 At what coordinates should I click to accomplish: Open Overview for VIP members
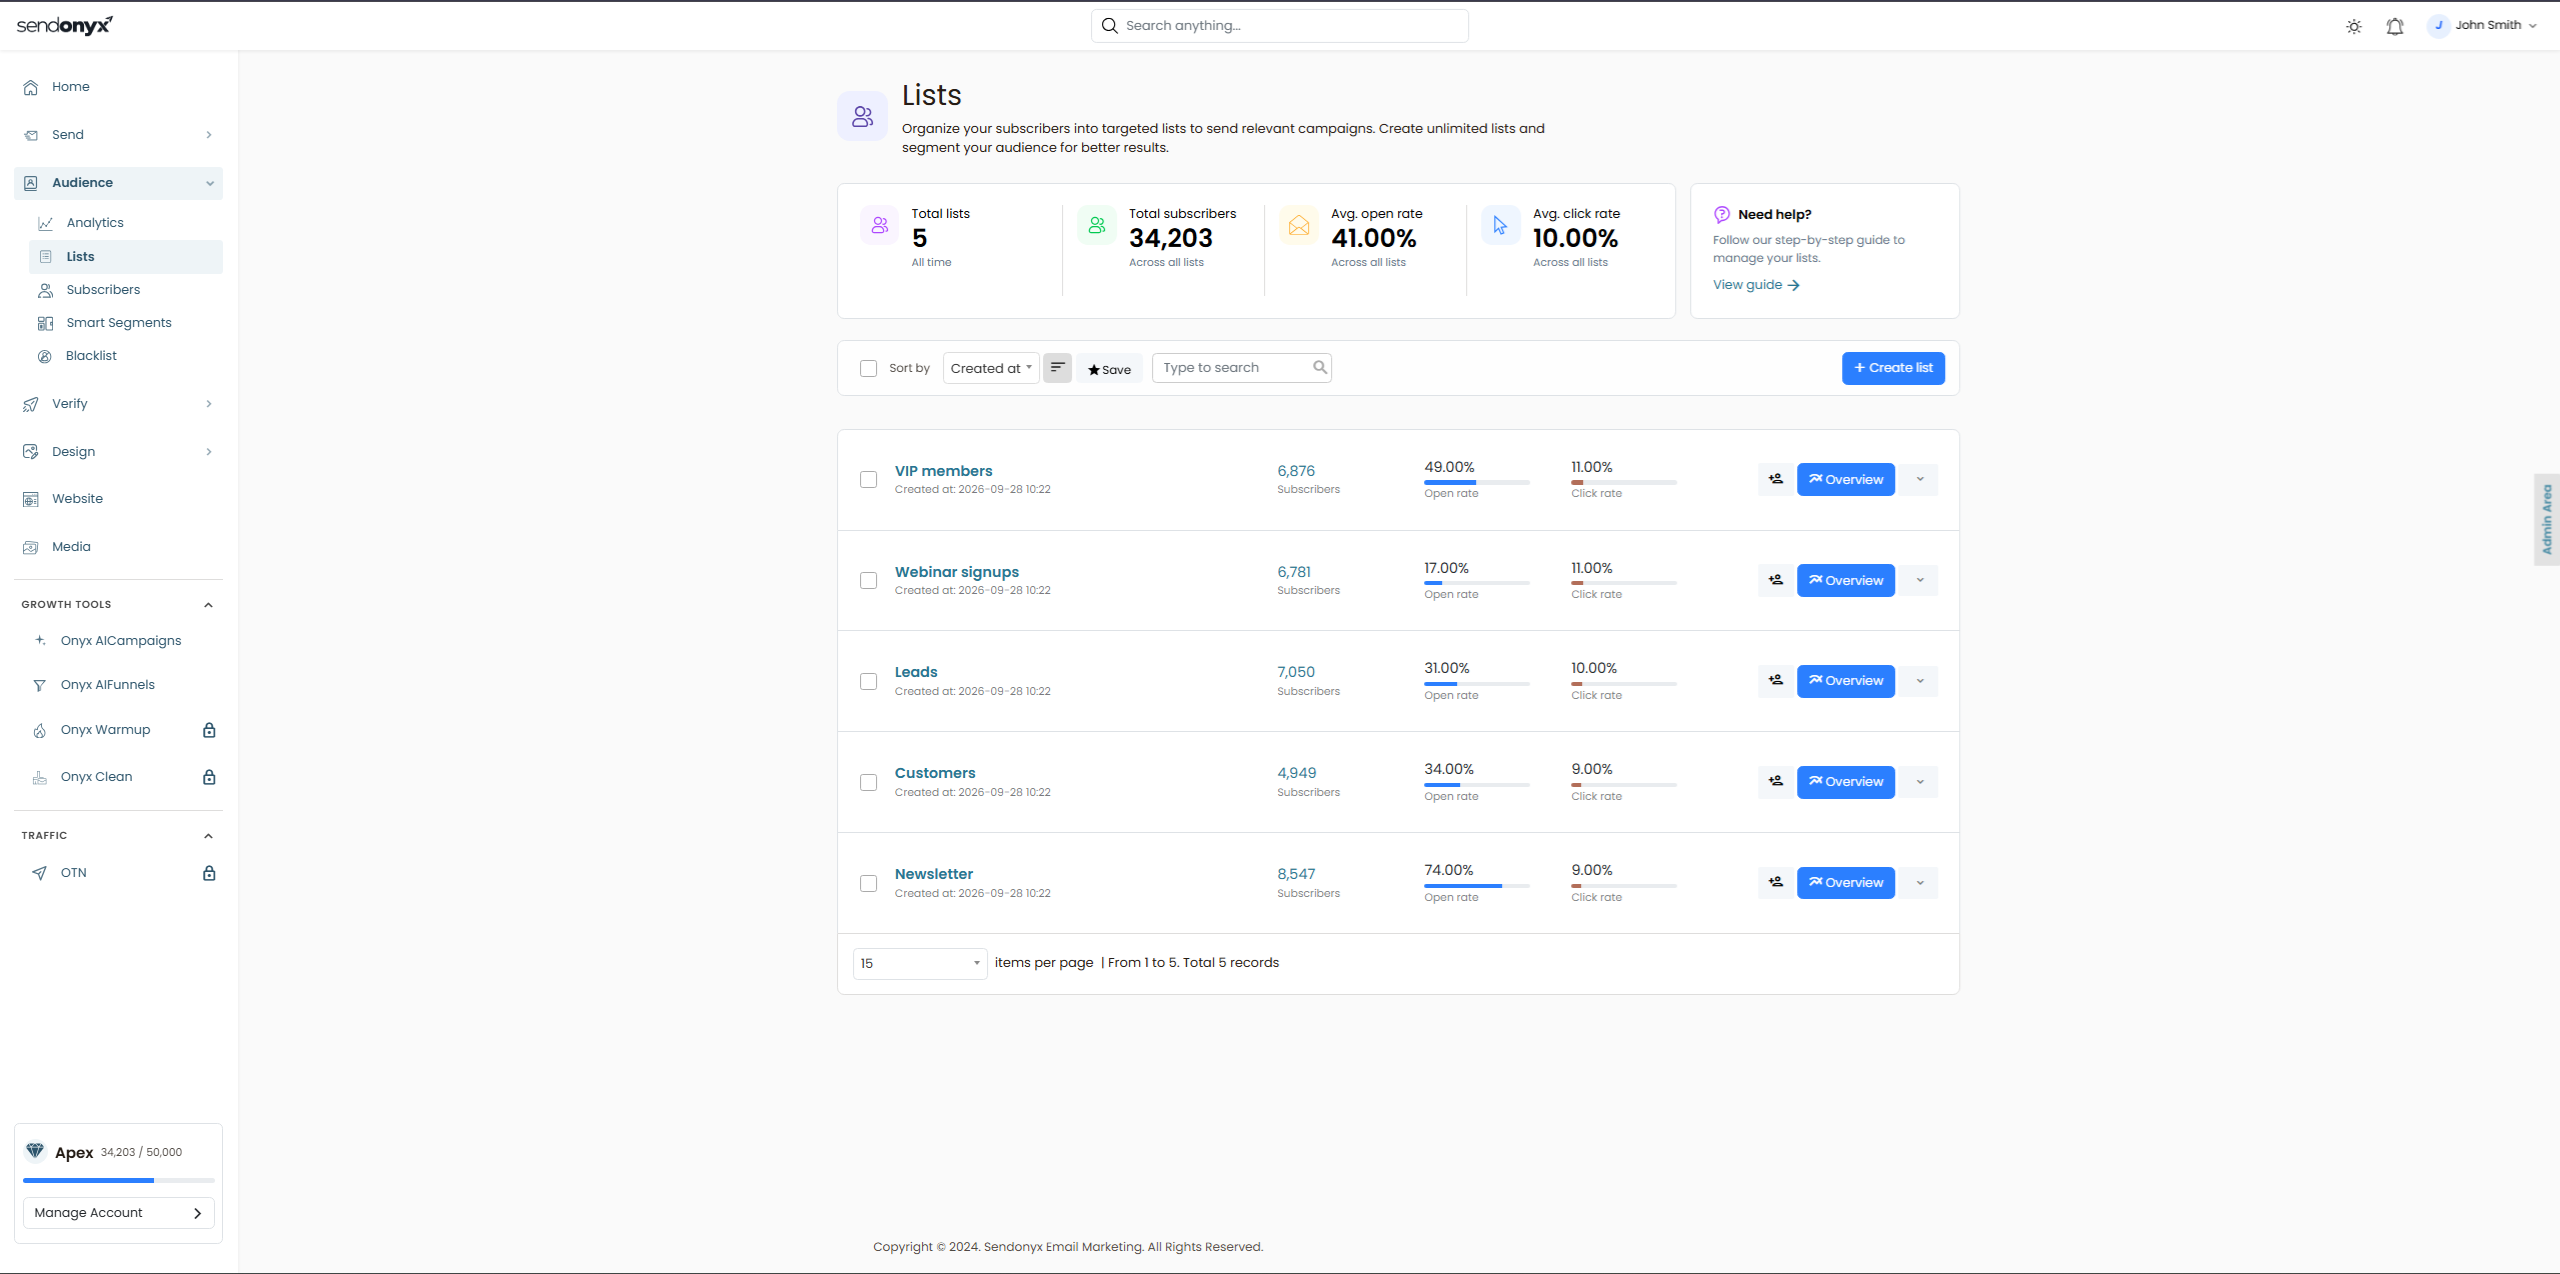pos(1846,479)
